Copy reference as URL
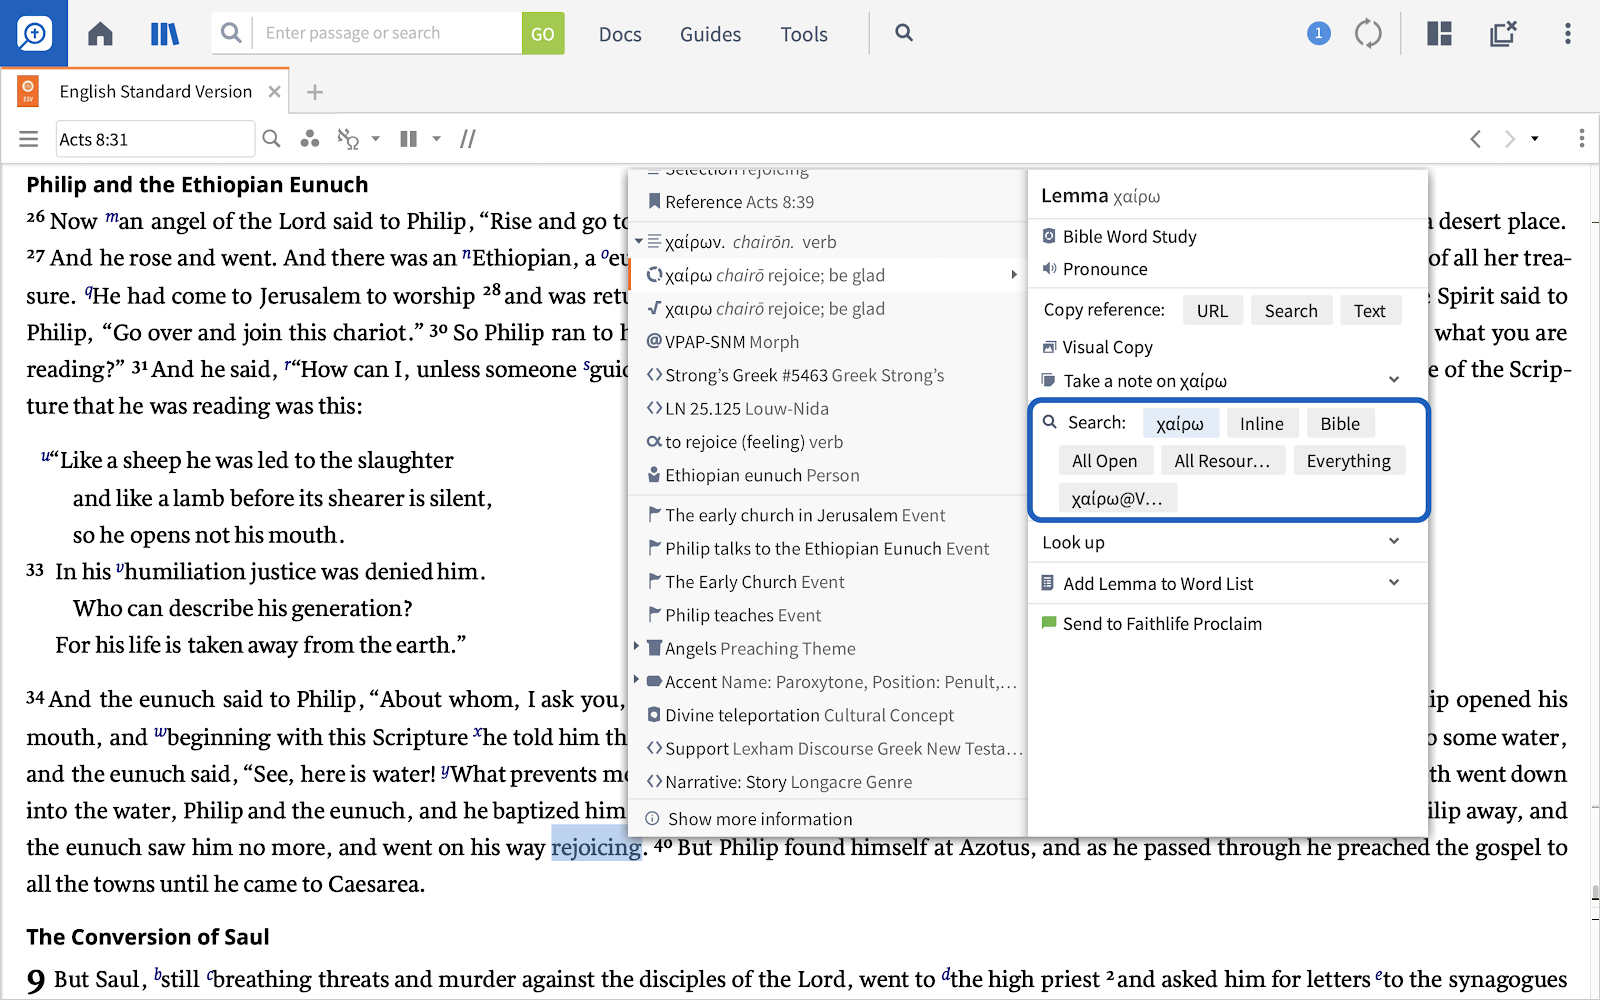The height and width of the screenshot is (1000, 1600). pos(1212,310)
